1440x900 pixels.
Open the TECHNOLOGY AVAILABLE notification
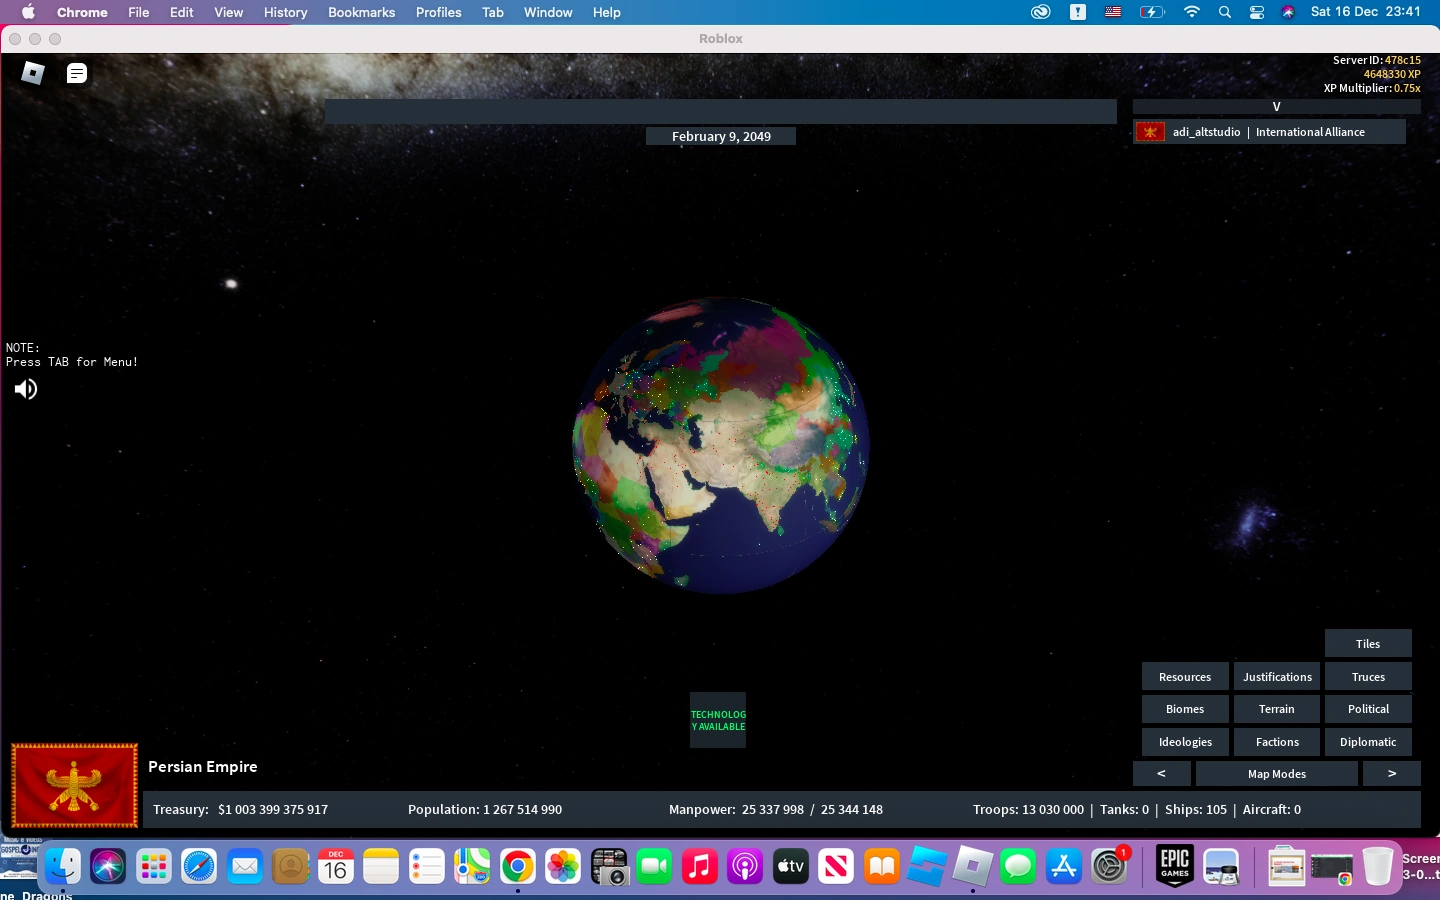tap(717, 718)
